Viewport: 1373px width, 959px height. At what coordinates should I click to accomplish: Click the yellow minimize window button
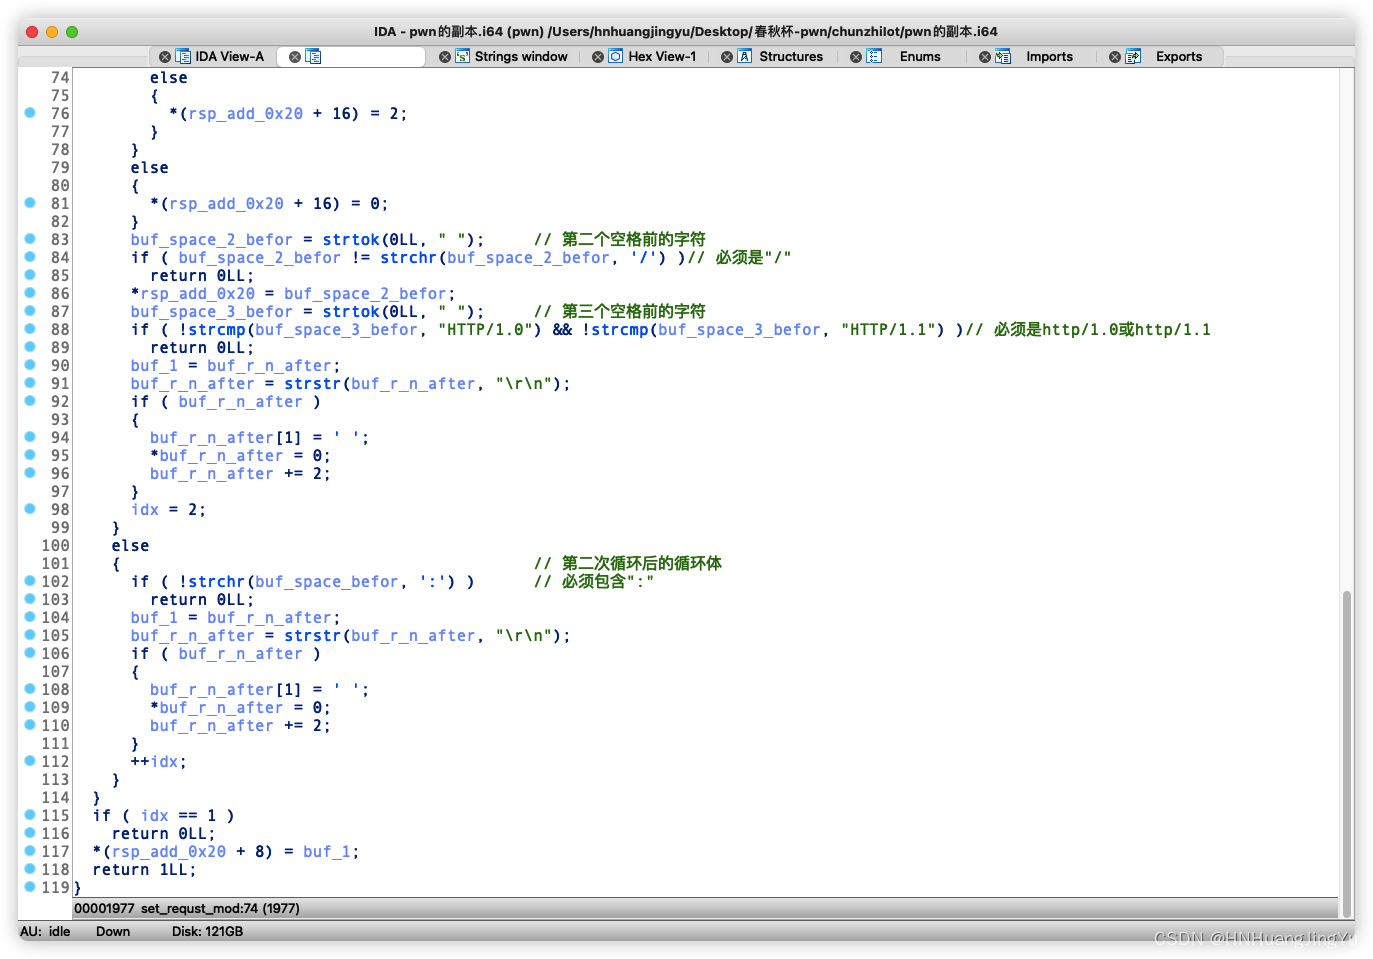pos(52,32)
